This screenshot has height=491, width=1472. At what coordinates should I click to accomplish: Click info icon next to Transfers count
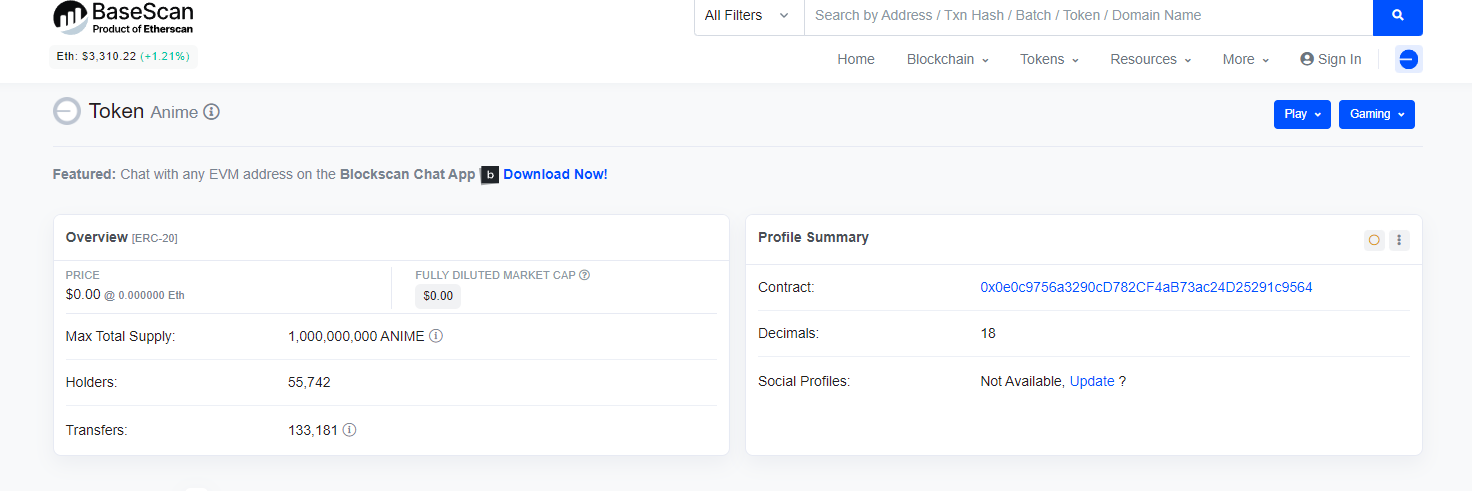point(349,430)
